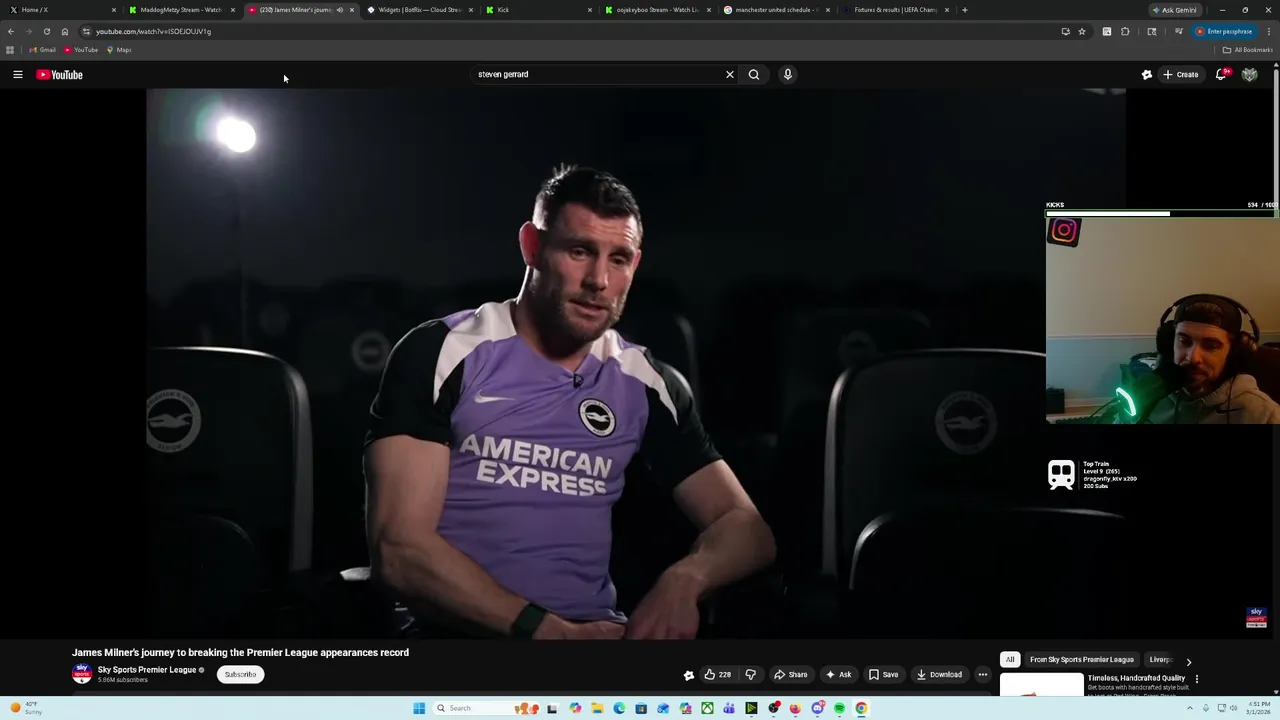The height and width of the screenshot is (720, 1280).
Task: Click the Create button on YouTube
Action: coord(1180,74)
